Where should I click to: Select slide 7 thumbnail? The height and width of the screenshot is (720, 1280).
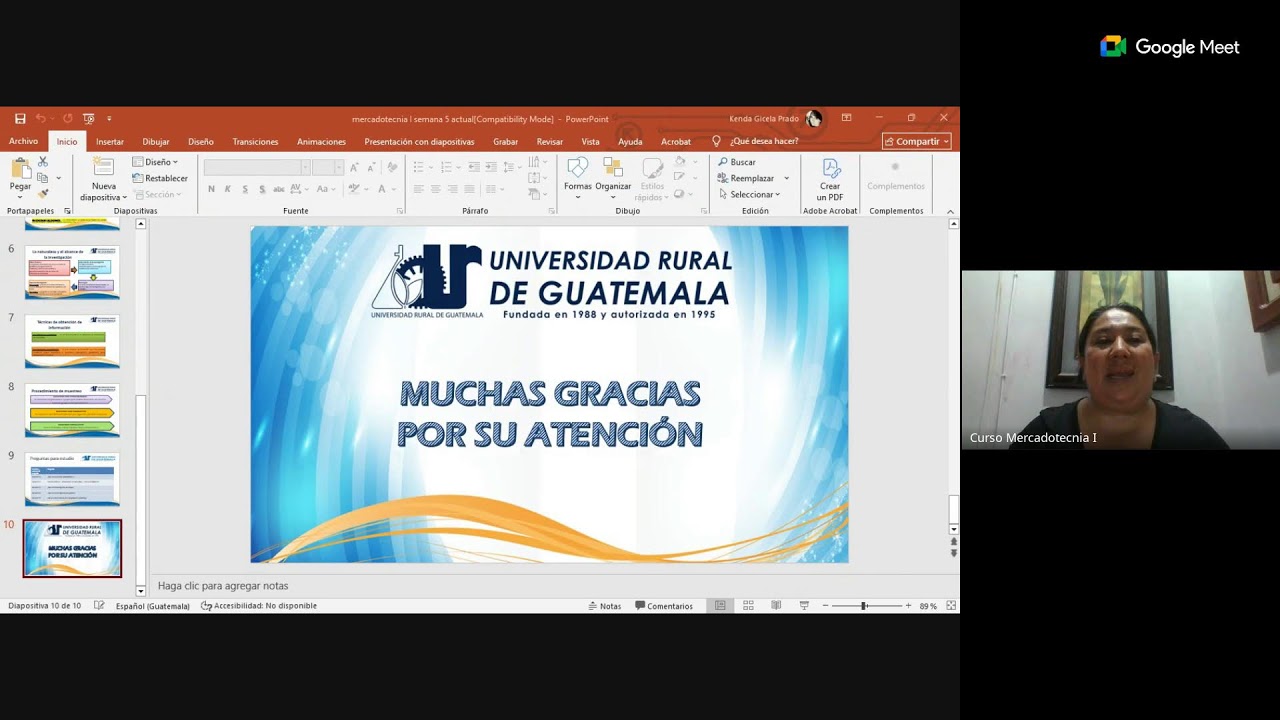tap(72, 341)
